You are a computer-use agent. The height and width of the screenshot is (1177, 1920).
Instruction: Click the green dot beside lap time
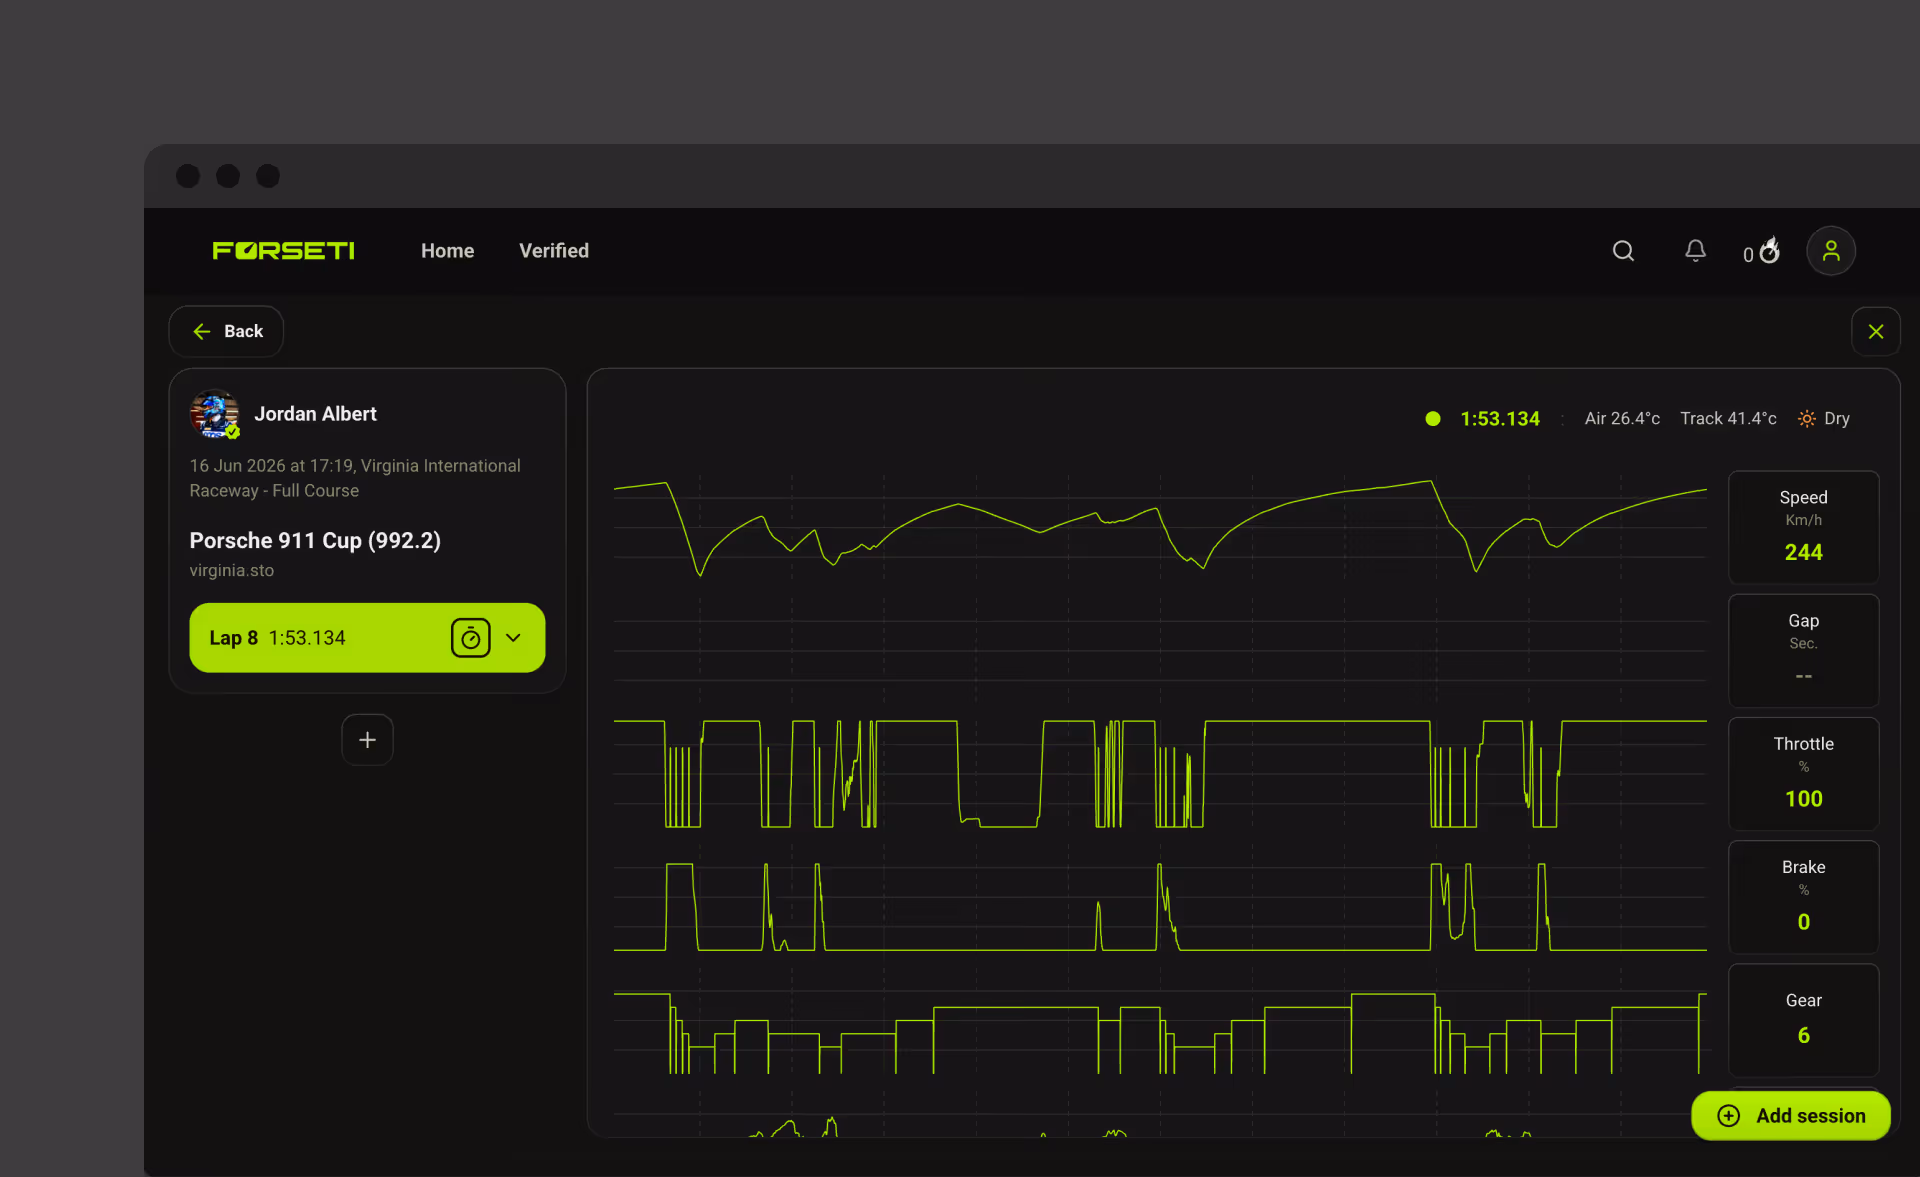[x=1433, y=419]
